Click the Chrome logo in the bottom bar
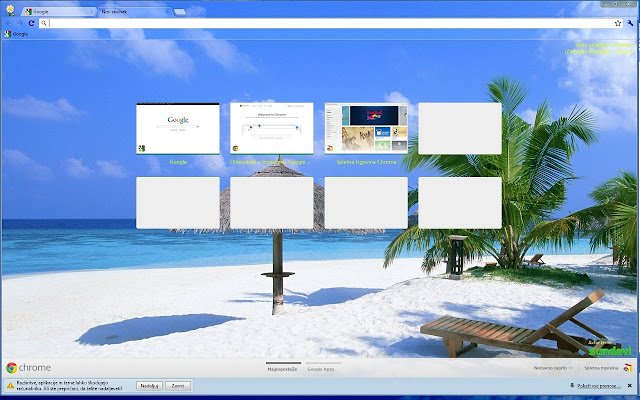Screen dimensions: 640x400 coord(29,368)
